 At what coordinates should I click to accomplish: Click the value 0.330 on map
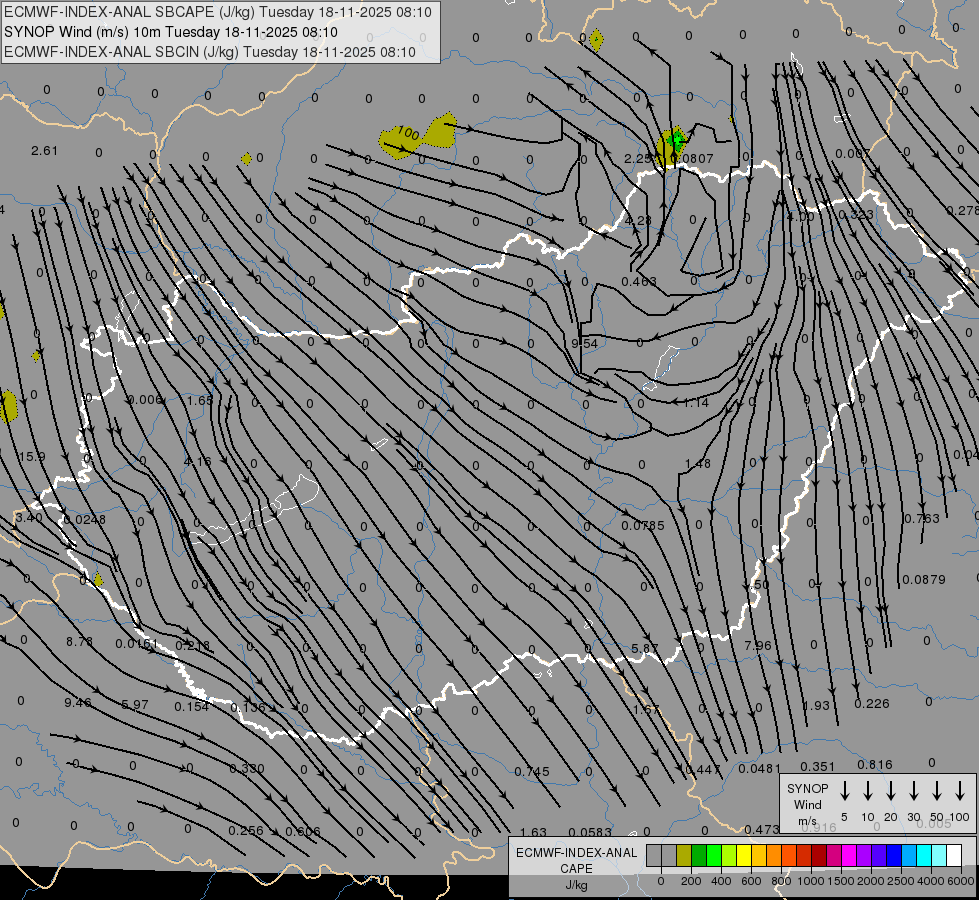tap(247, 768)
